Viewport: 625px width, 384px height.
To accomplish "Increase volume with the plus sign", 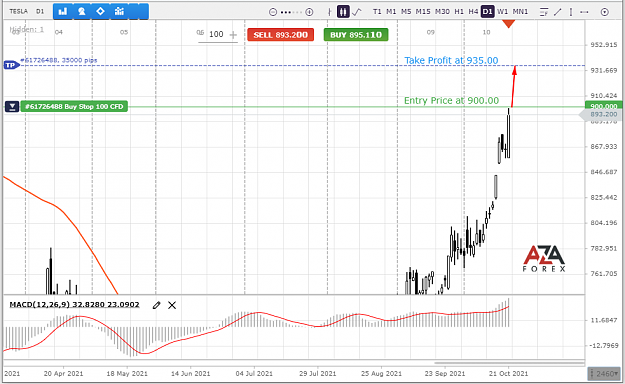I will (x=233, y=35).
